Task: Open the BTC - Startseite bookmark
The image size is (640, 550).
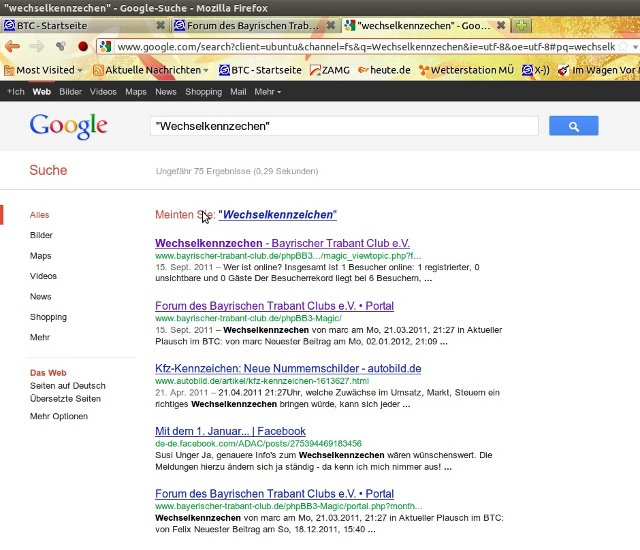Action: pyautogui.click(x=260, y=70)
